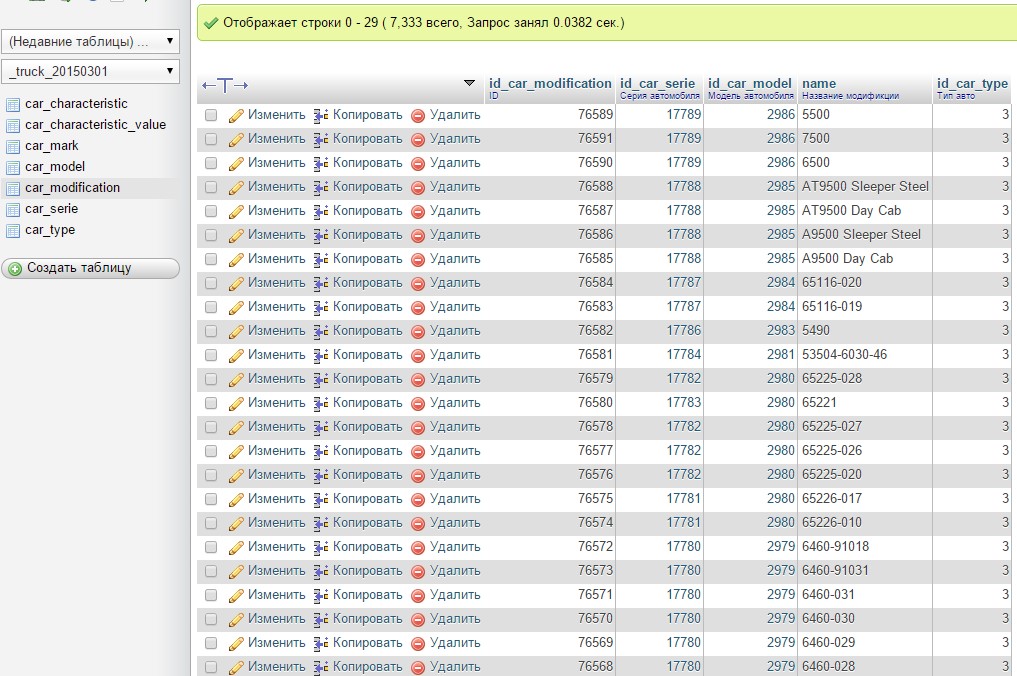Screen dimensions: 1017x676
Task: Open the Недавние таблицы dropdown
Action: [91, 42]
